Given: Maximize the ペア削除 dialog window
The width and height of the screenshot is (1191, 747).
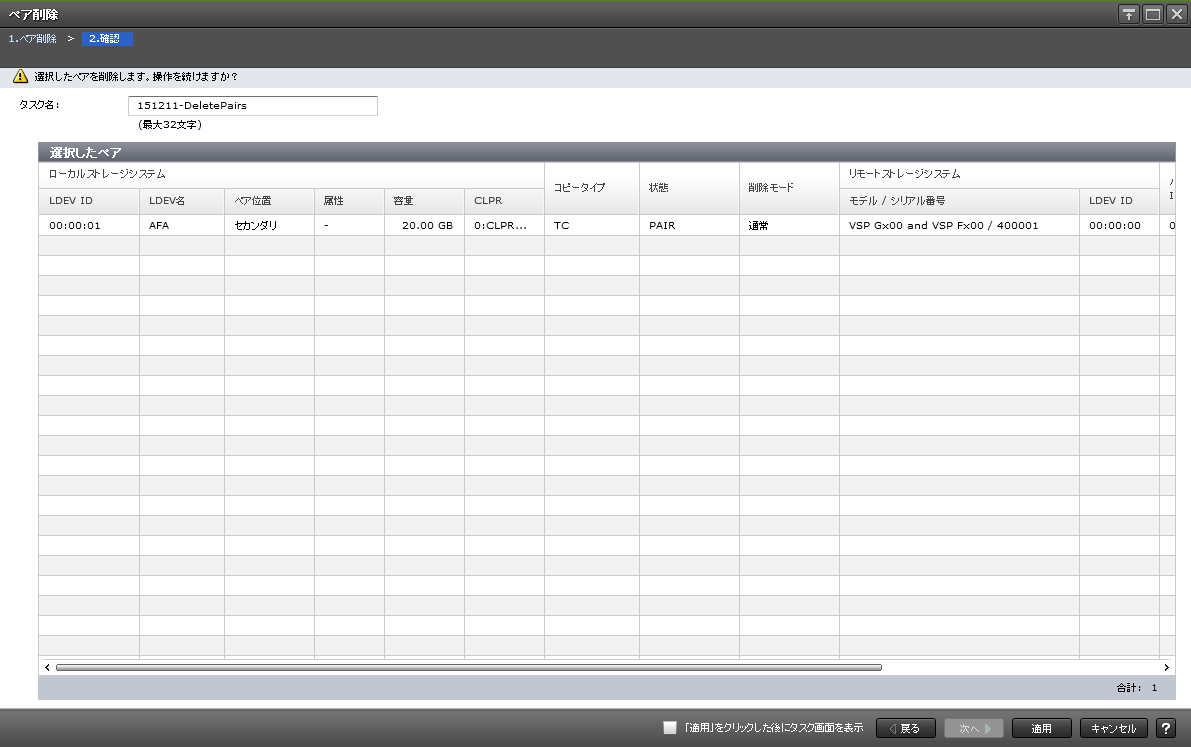Looking at the screenshot, I should click(x=1153, y=14).
